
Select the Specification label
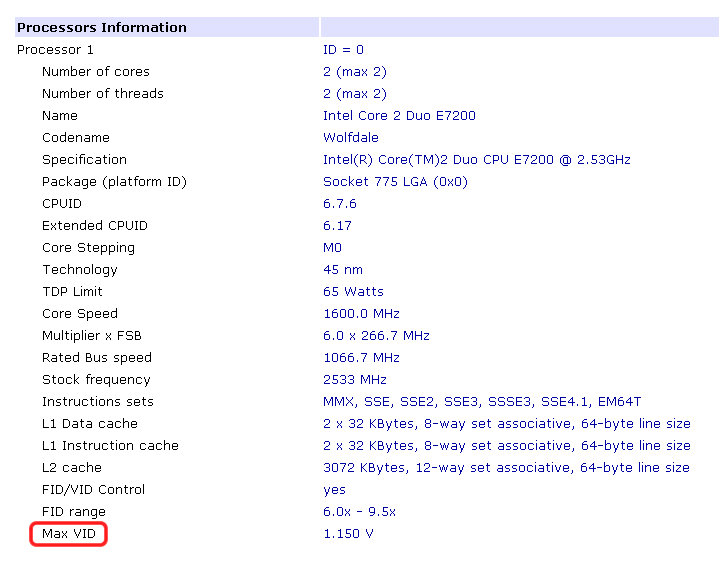[84, 160]
